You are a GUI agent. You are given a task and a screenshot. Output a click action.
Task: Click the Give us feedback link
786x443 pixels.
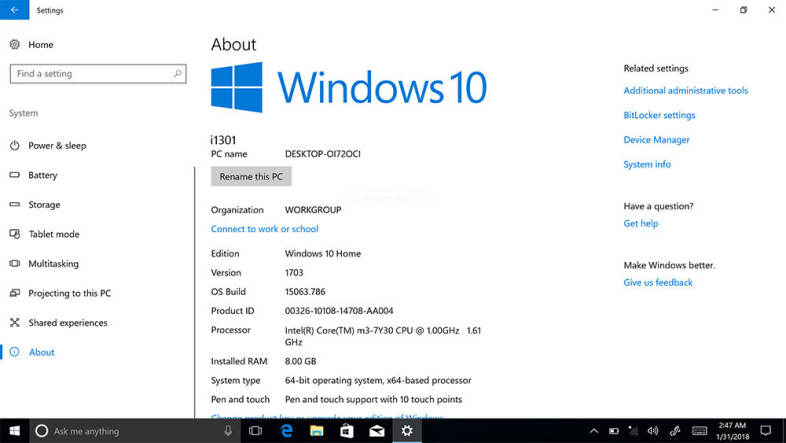pyautogui.click(x=657, y=283)
